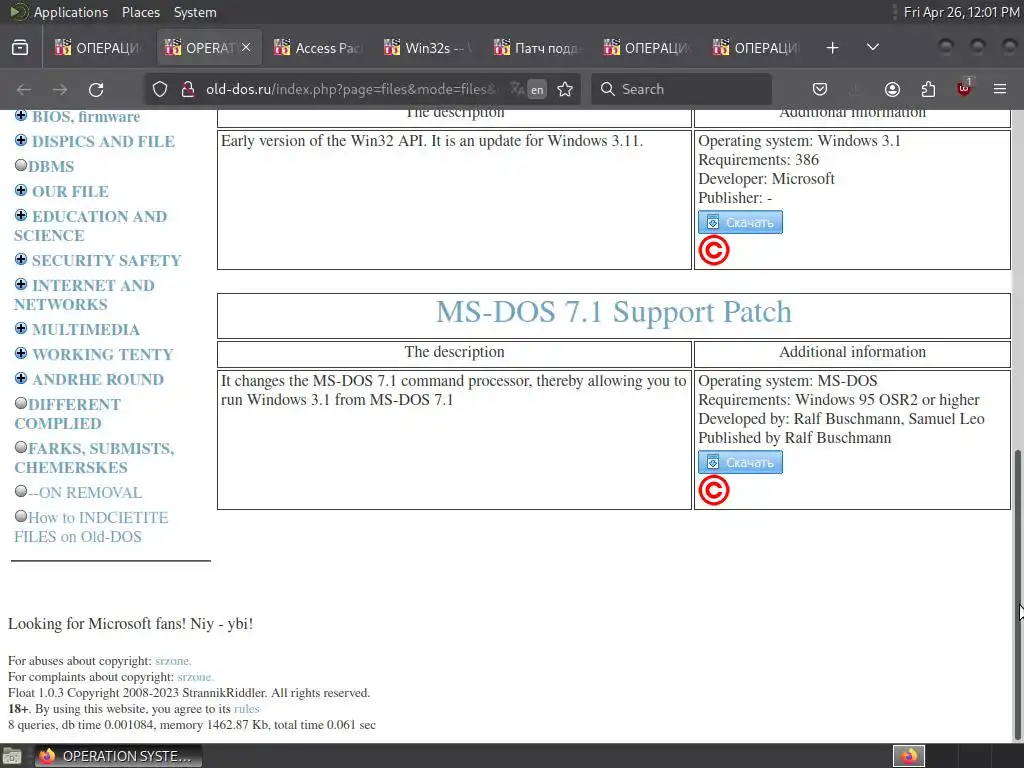Open a new browser tab
The width and height of the screenshot is (1024, 768).
pyautogui.click(x=832, y=48)
